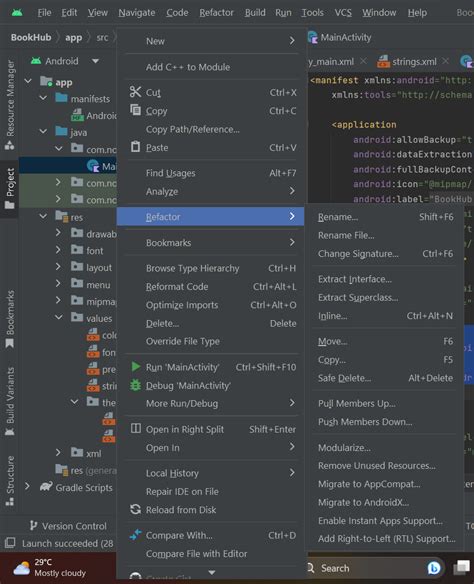Click the Task View taskbar icon
474x584 pixels.
coord(462,568)
